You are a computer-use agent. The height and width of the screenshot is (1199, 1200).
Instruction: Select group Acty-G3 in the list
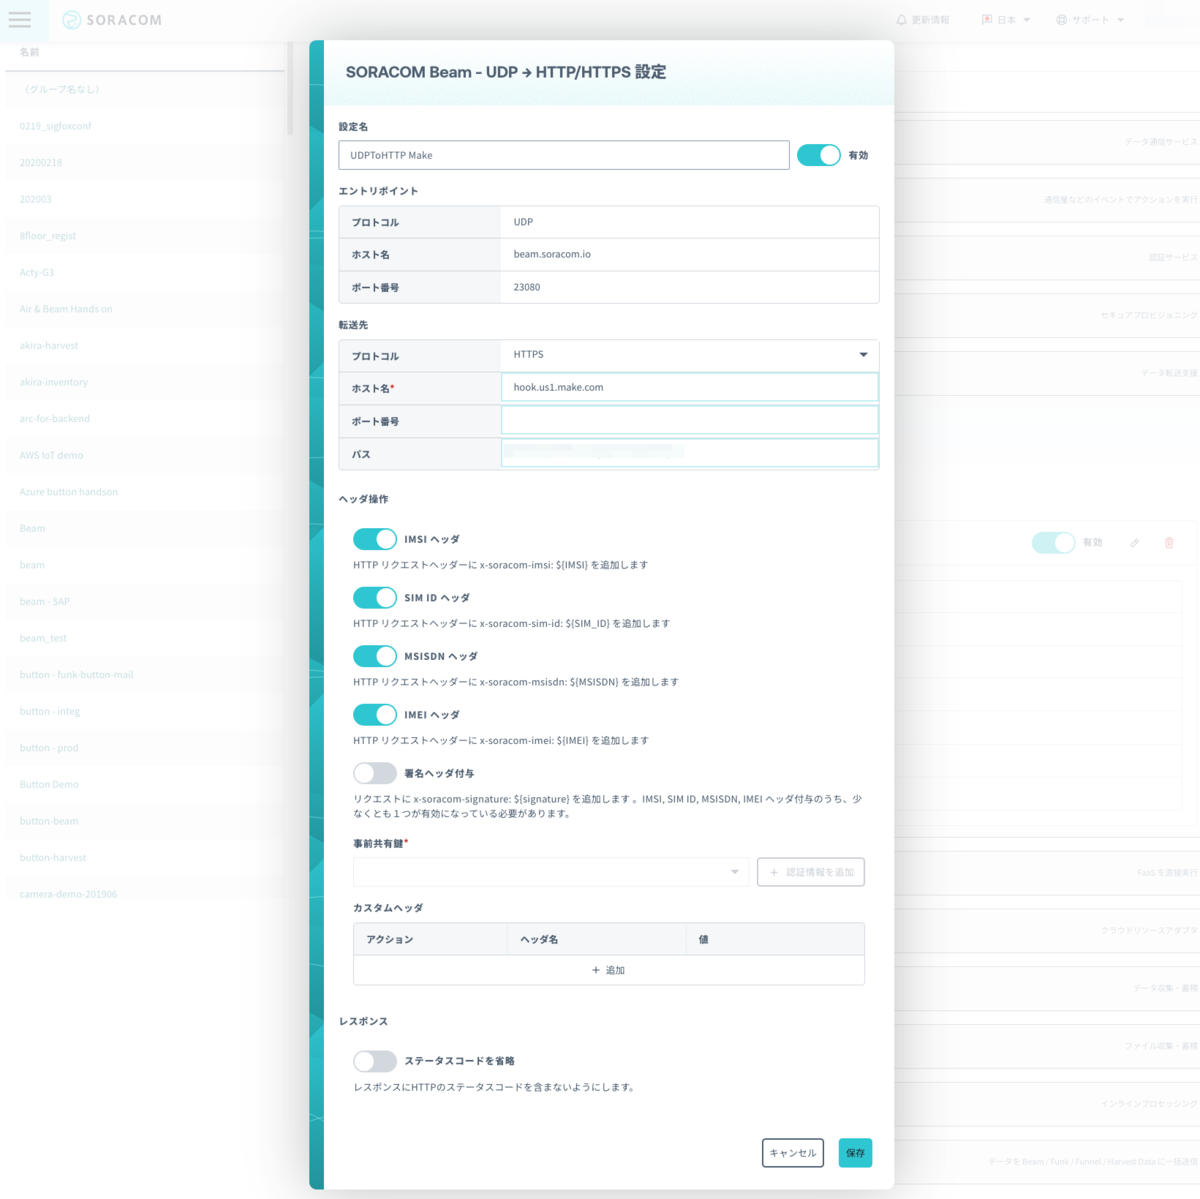click(x=145, y=272)
